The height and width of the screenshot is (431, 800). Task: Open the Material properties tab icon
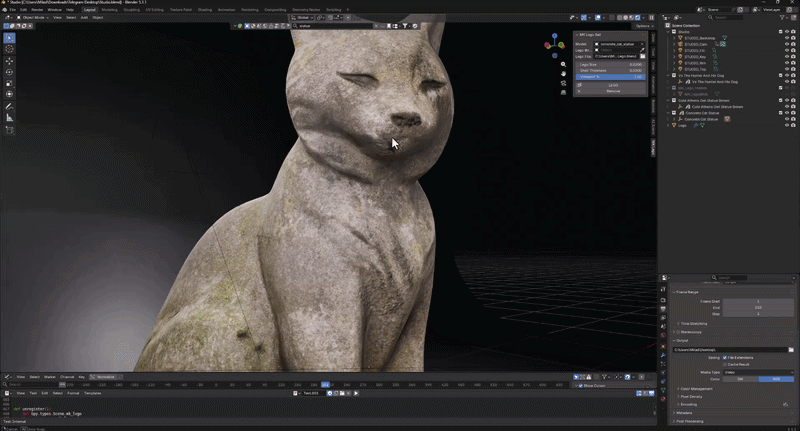pos(663,399)
